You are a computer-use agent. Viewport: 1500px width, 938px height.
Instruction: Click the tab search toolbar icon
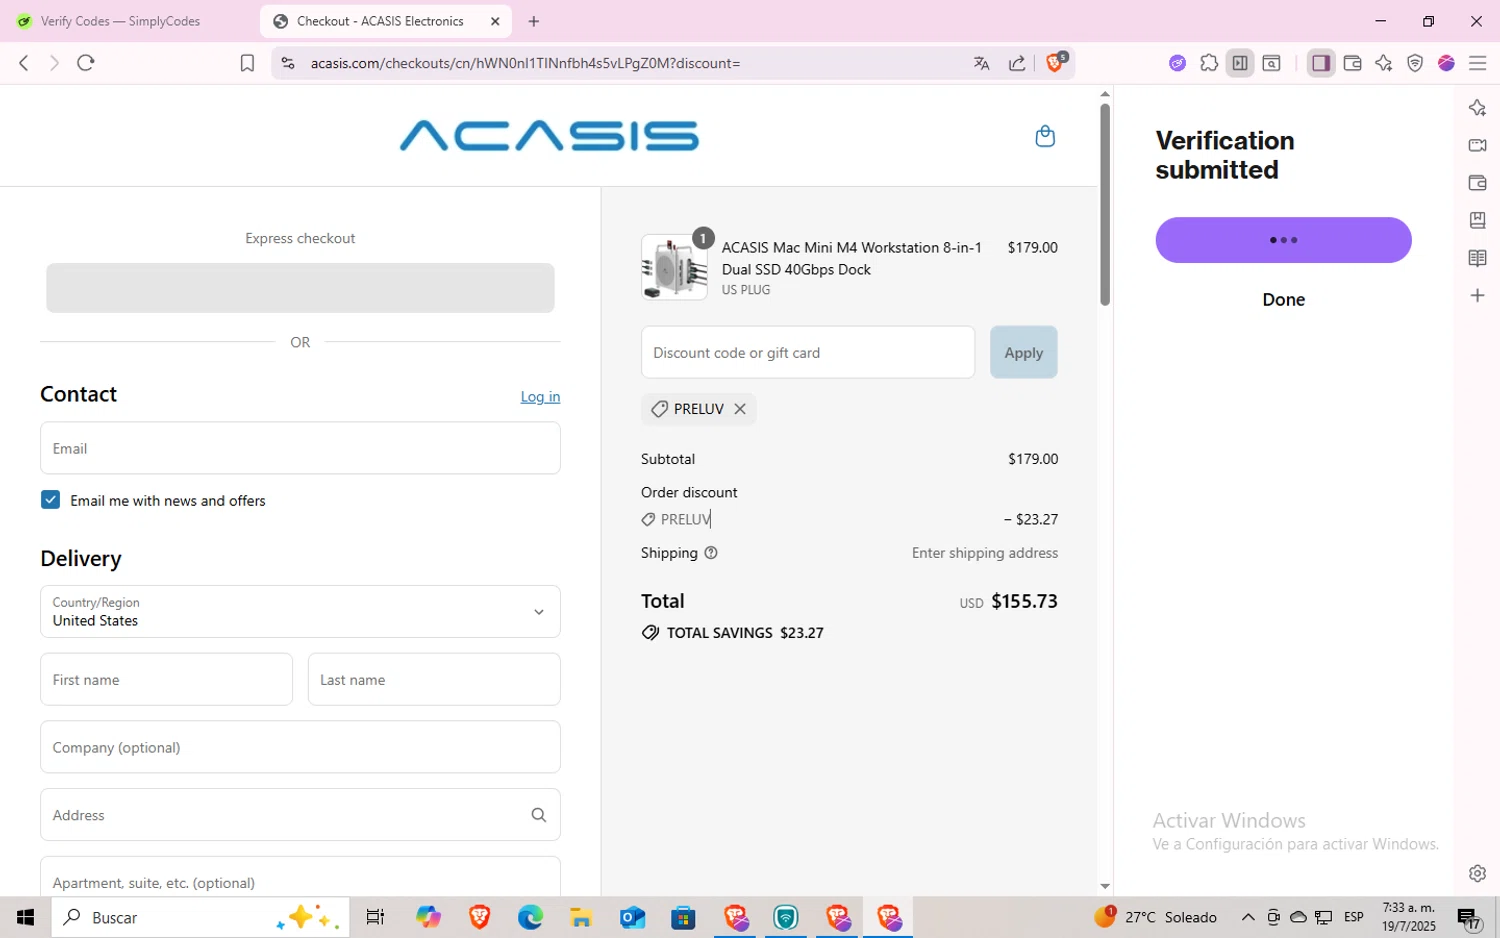(1272, 63)
